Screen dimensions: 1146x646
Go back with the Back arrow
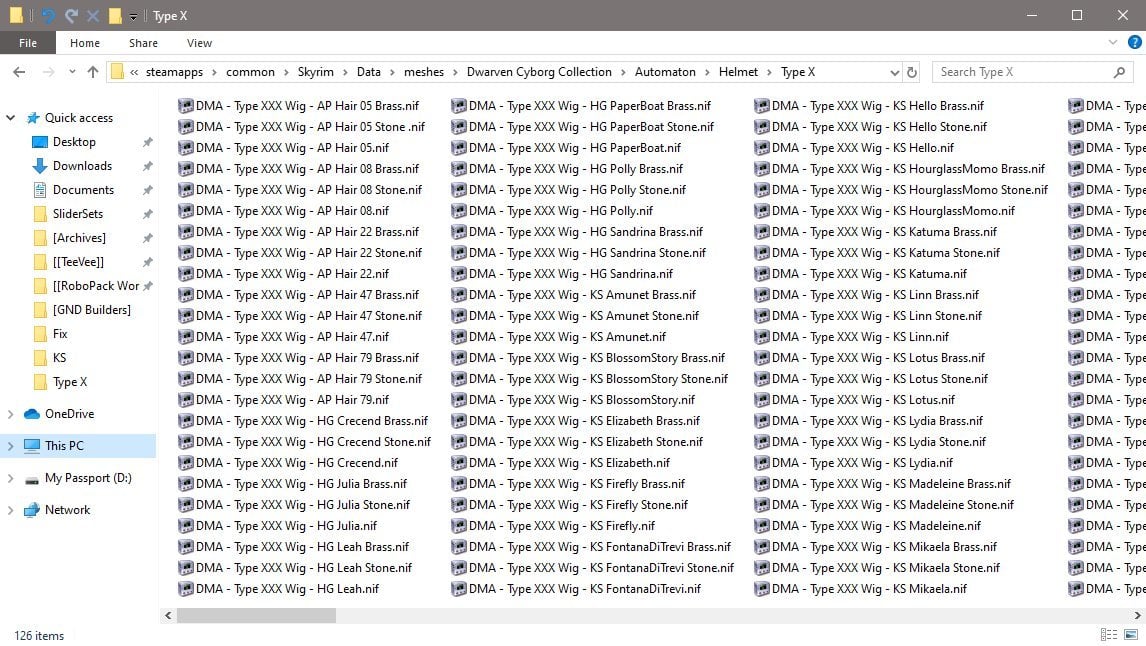(x=19, y=72)
